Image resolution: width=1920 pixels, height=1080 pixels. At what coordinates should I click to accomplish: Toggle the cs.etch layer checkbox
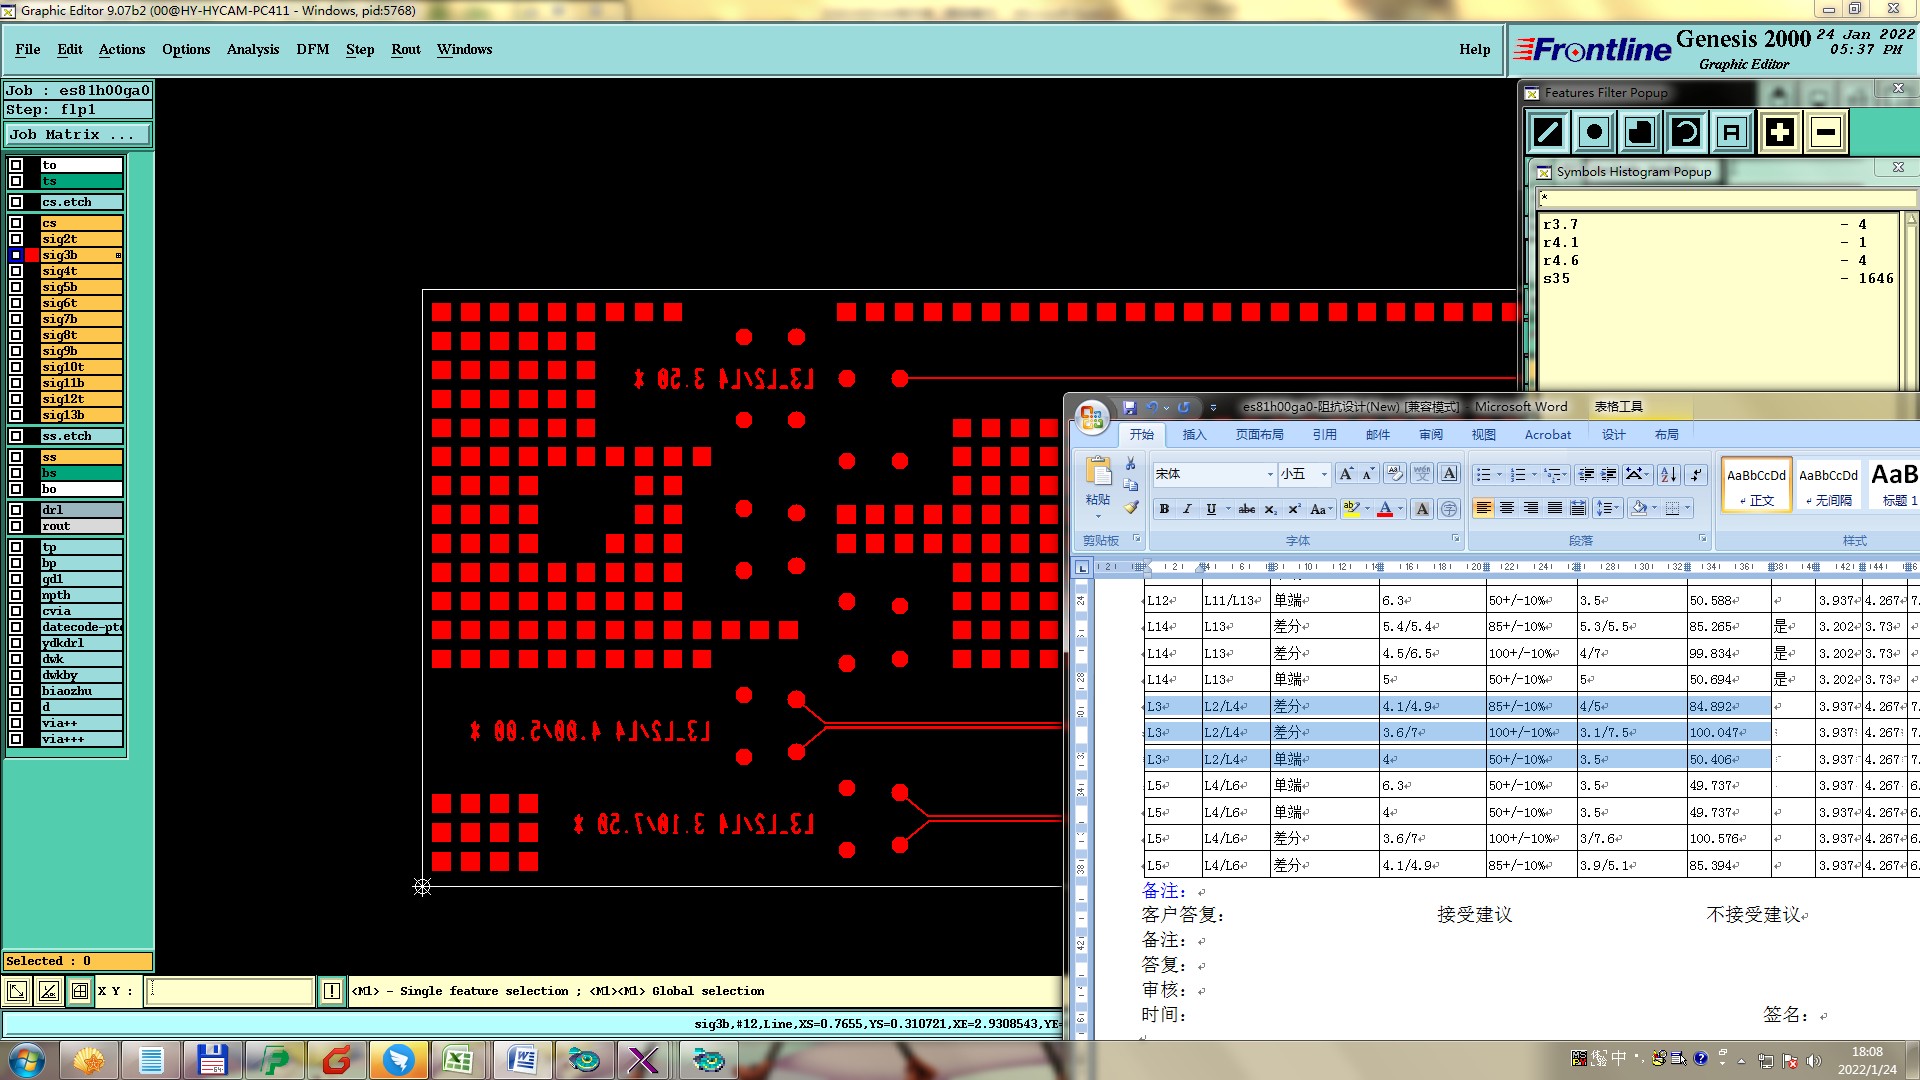click(16, 202)
